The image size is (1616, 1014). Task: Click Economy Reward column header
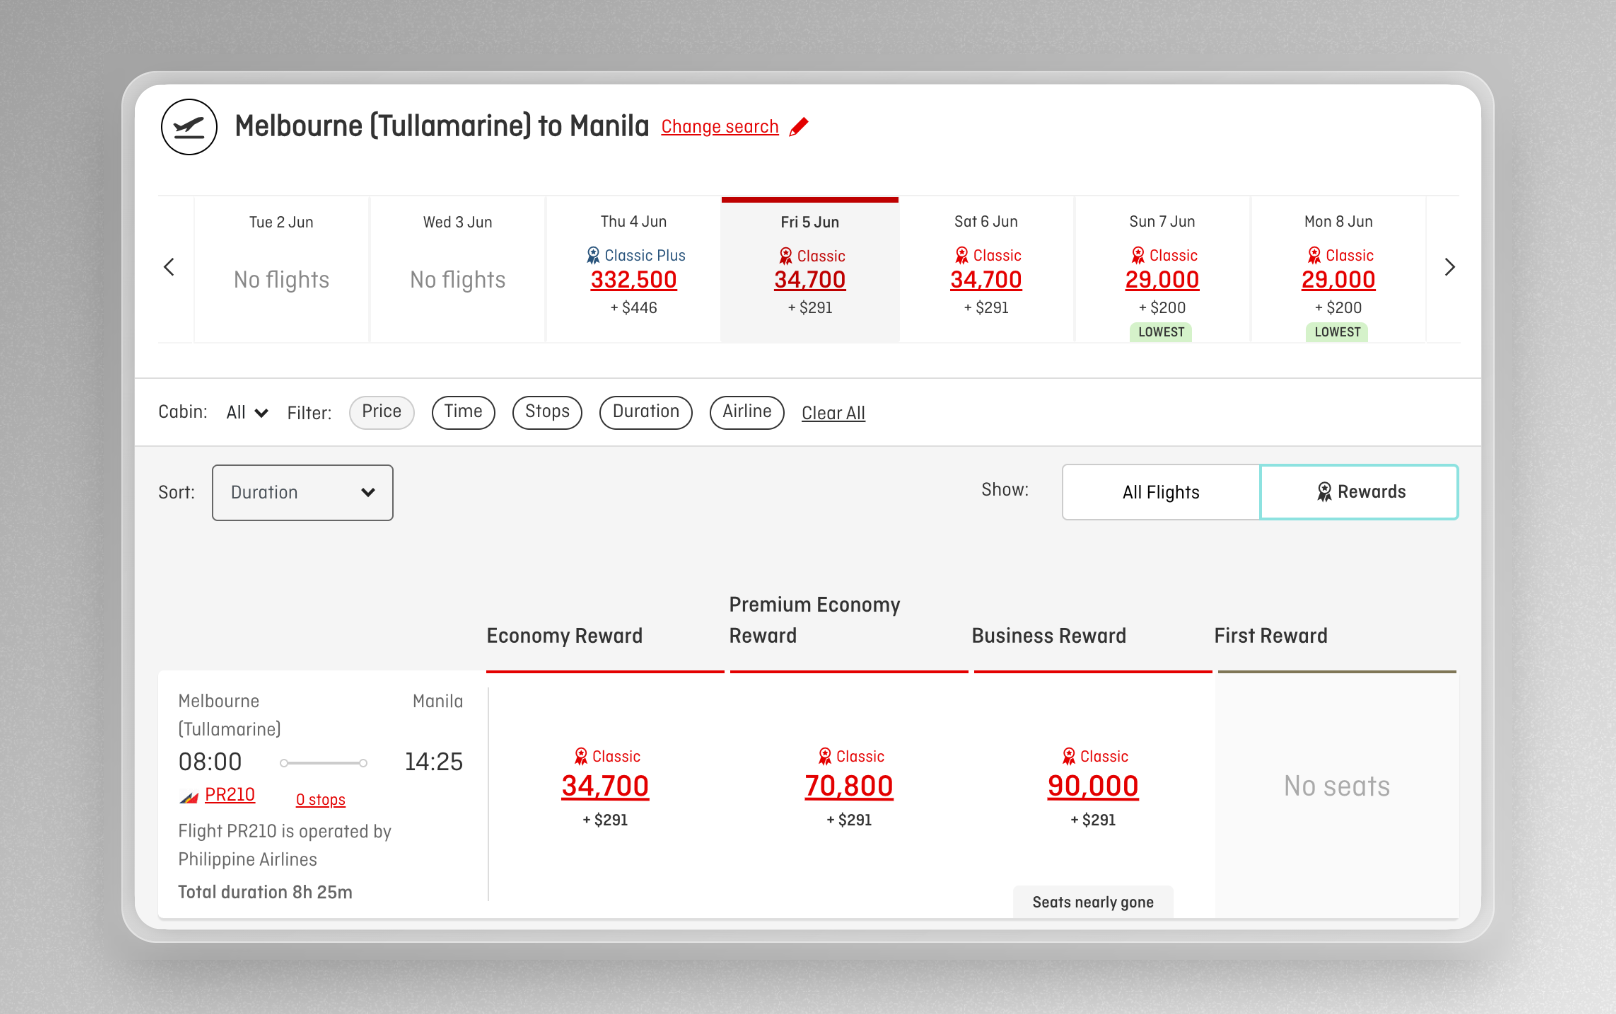coord(565,636)
